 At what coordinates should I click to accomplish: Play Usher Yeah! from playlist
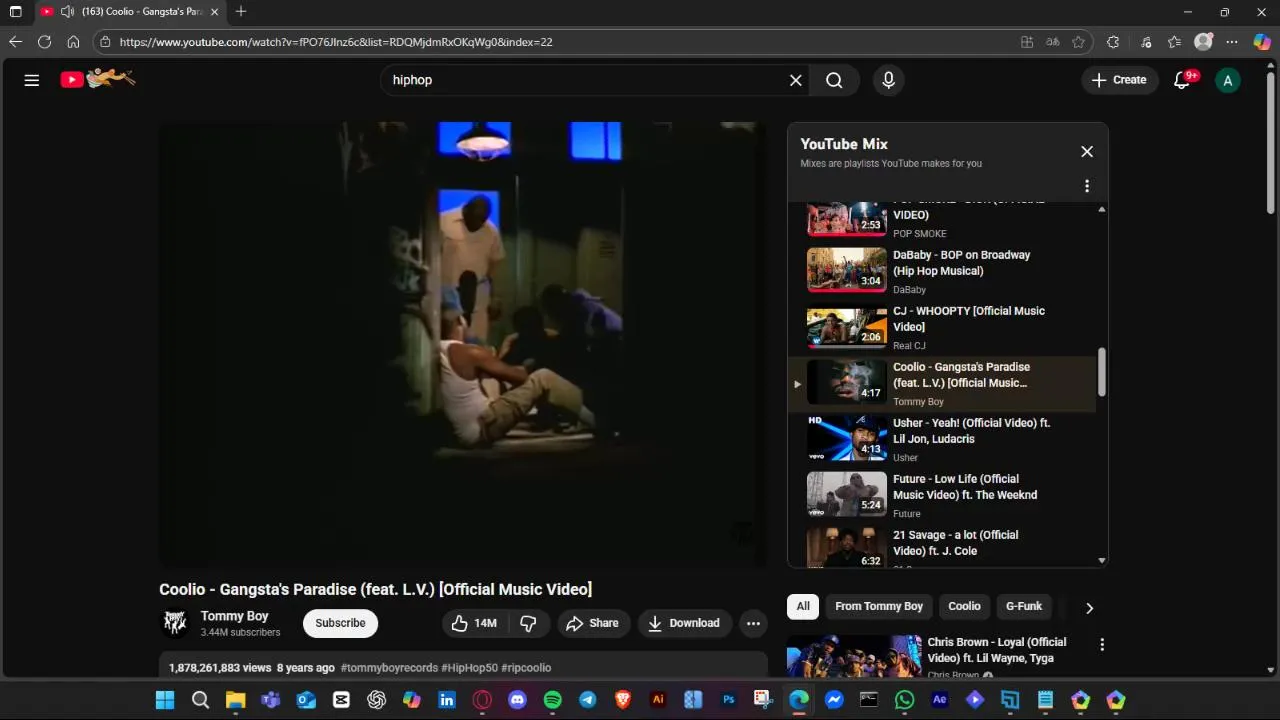point(941,438)
